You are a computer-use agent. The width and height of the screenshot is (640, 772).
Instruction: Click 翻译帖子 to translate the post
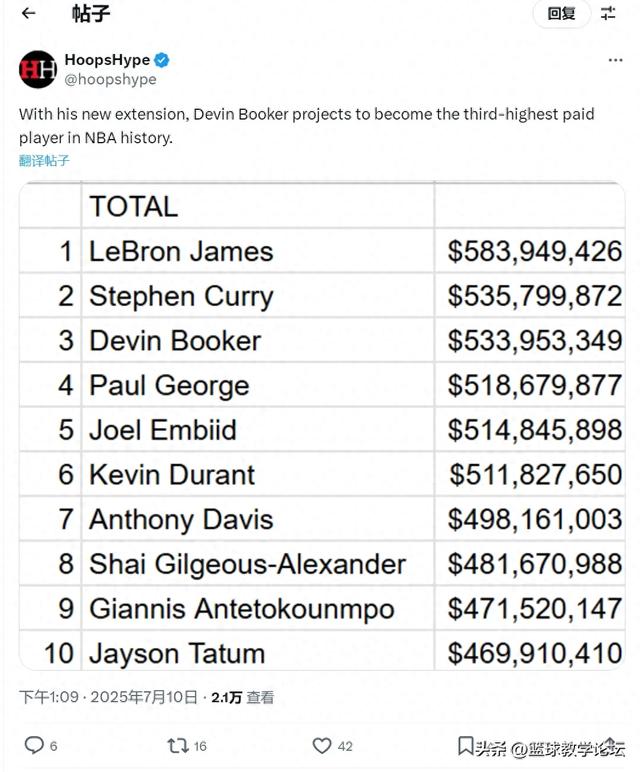44,161
